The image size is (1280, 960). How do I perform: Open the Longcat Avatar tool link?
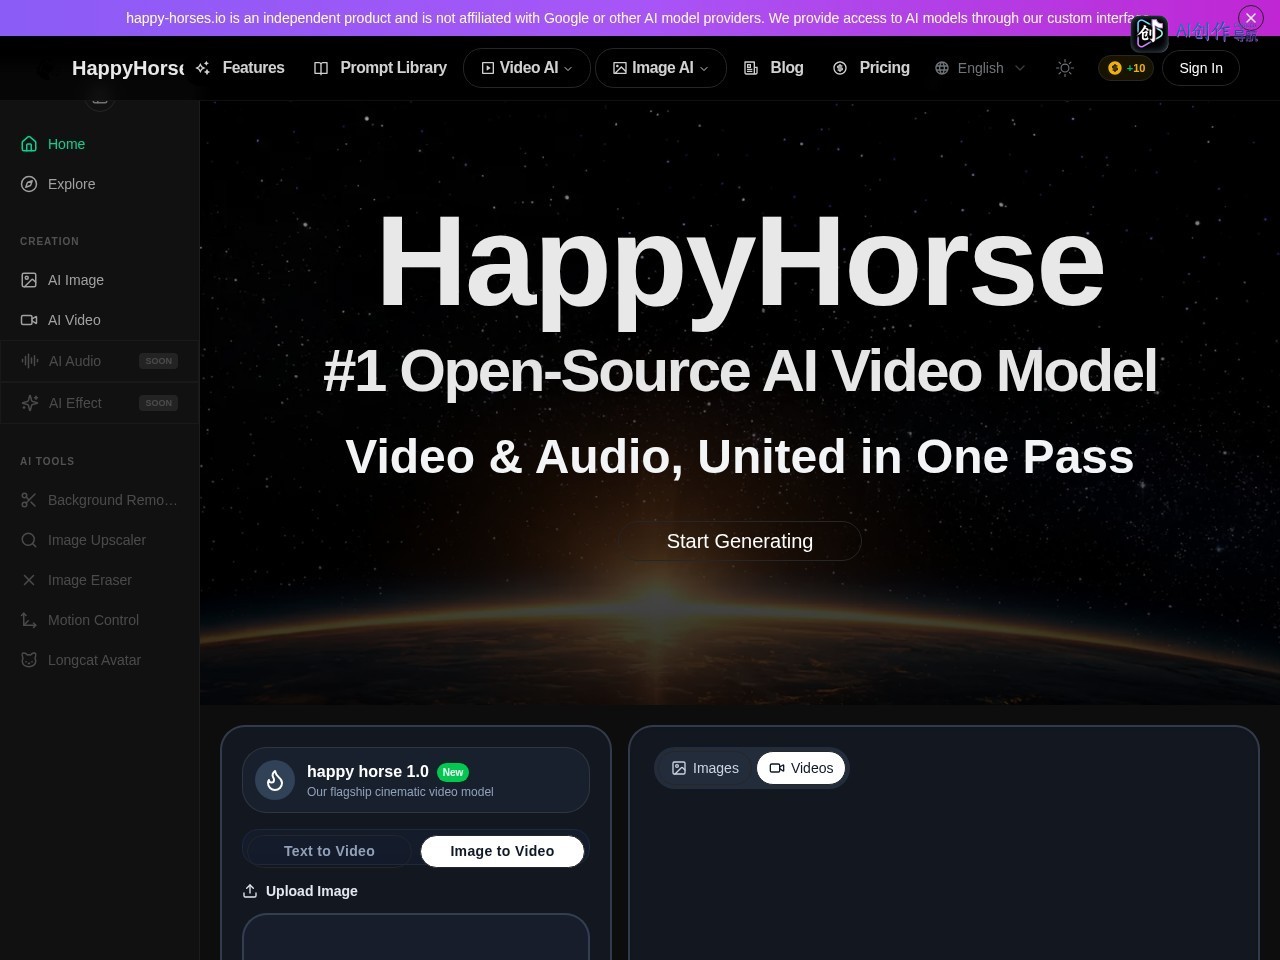point(99,660)
